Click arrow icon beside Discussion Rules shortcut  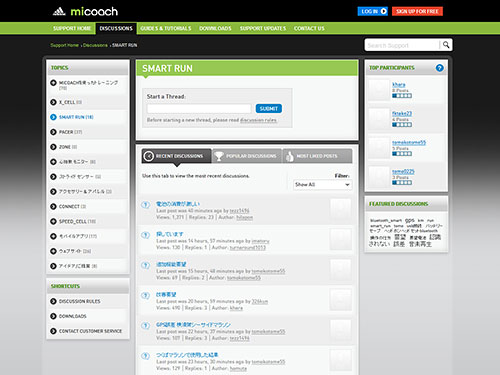point(53,301)
